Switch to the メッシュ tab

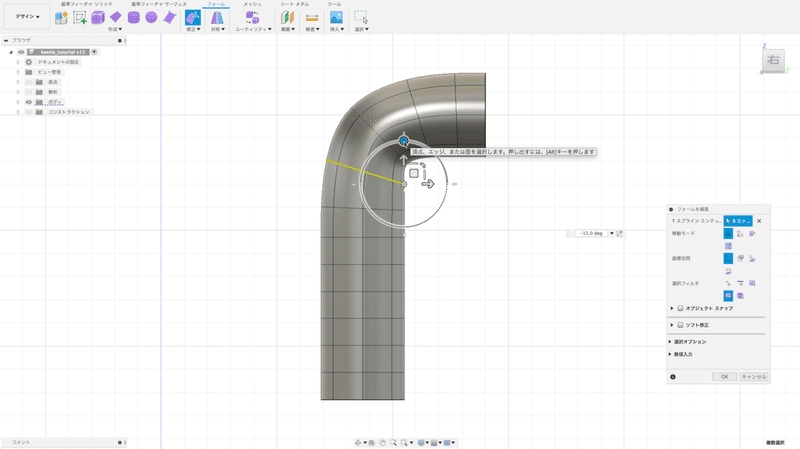[252, 4]
